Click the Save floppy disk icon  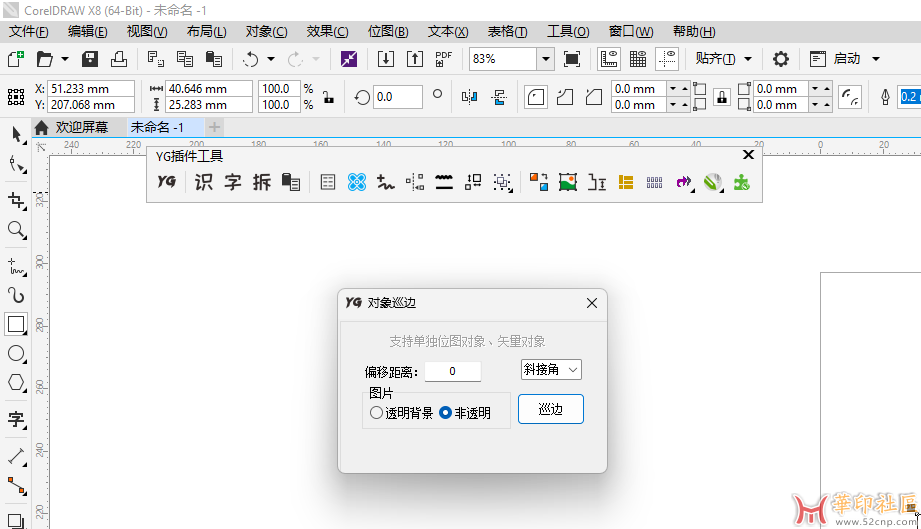tap(89, 59)
